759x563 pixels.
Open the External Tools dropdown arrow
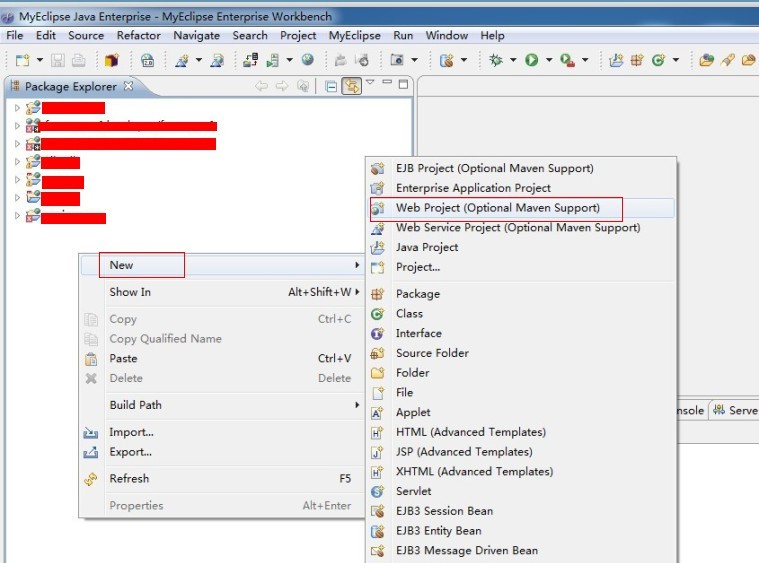[585, 60]
